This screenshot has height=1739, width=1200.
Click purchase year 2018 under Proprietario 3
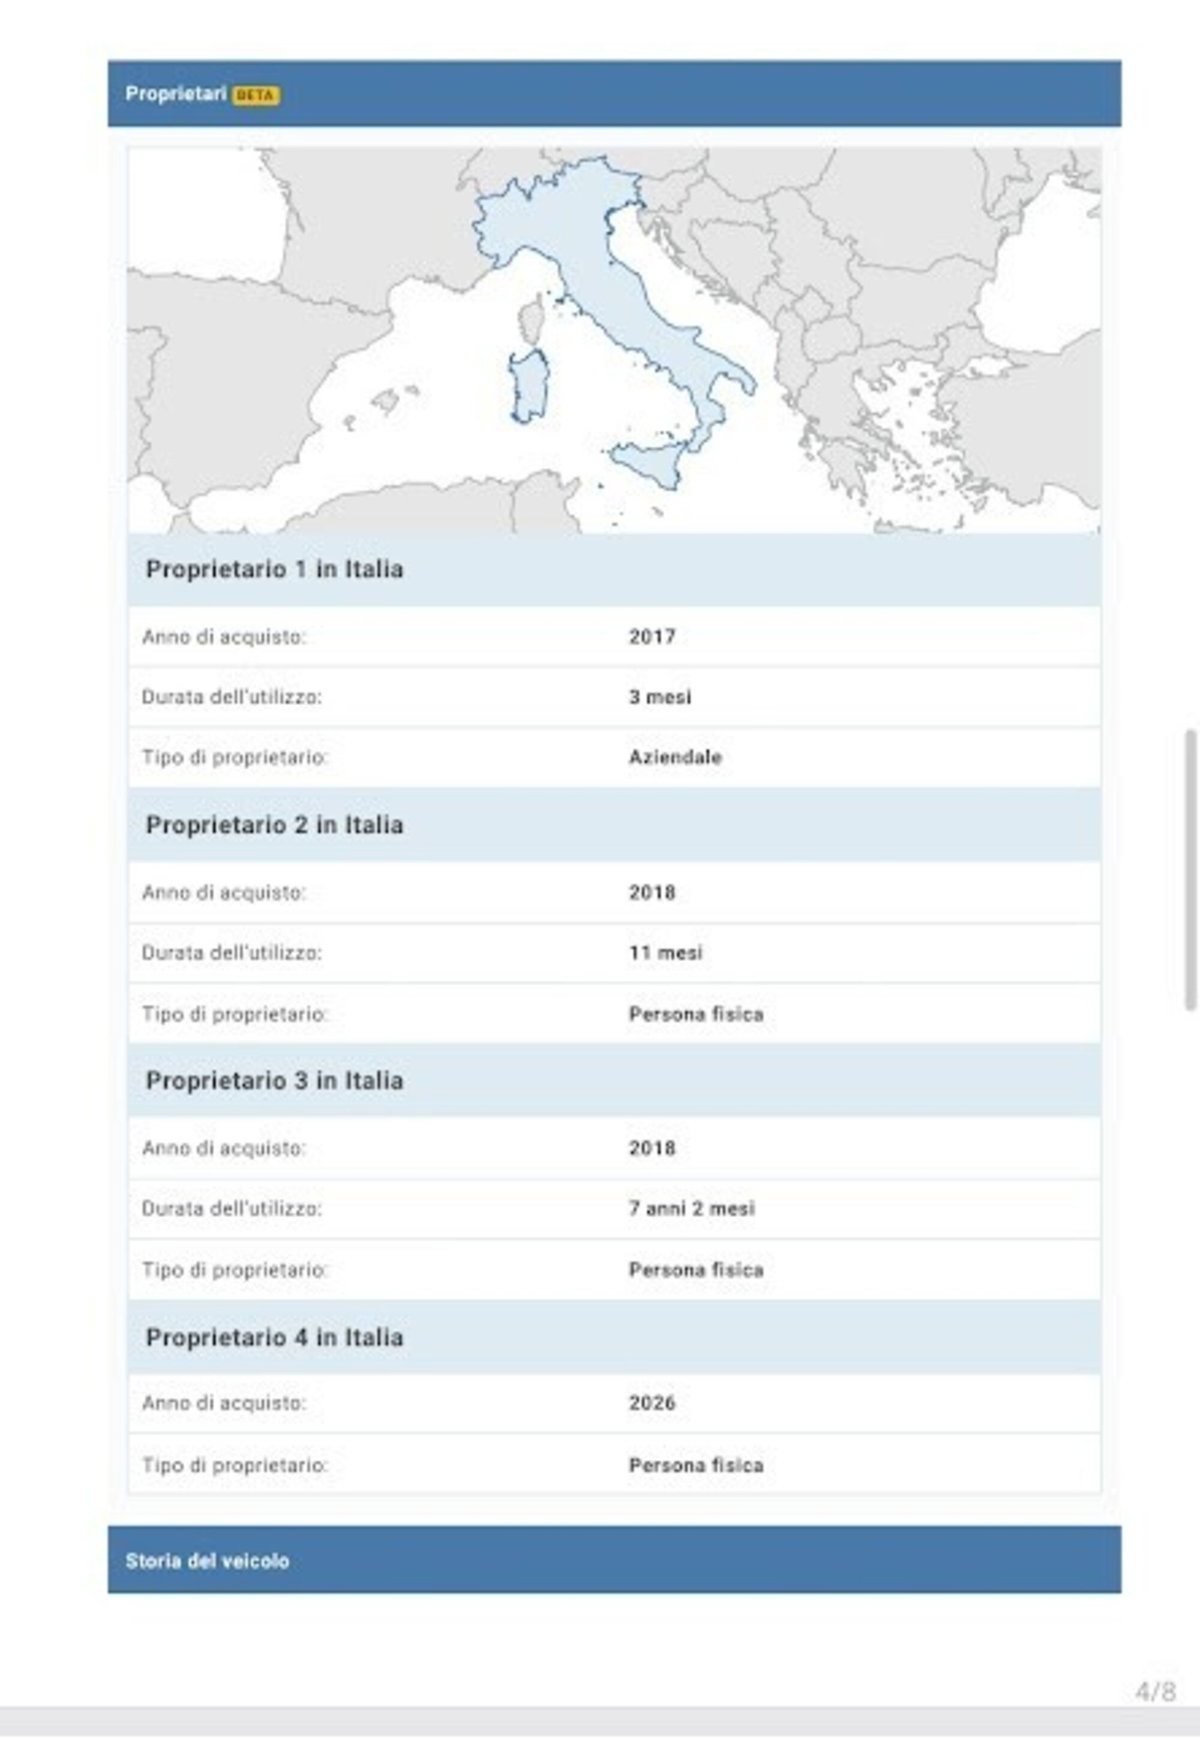coord(652,1148)
